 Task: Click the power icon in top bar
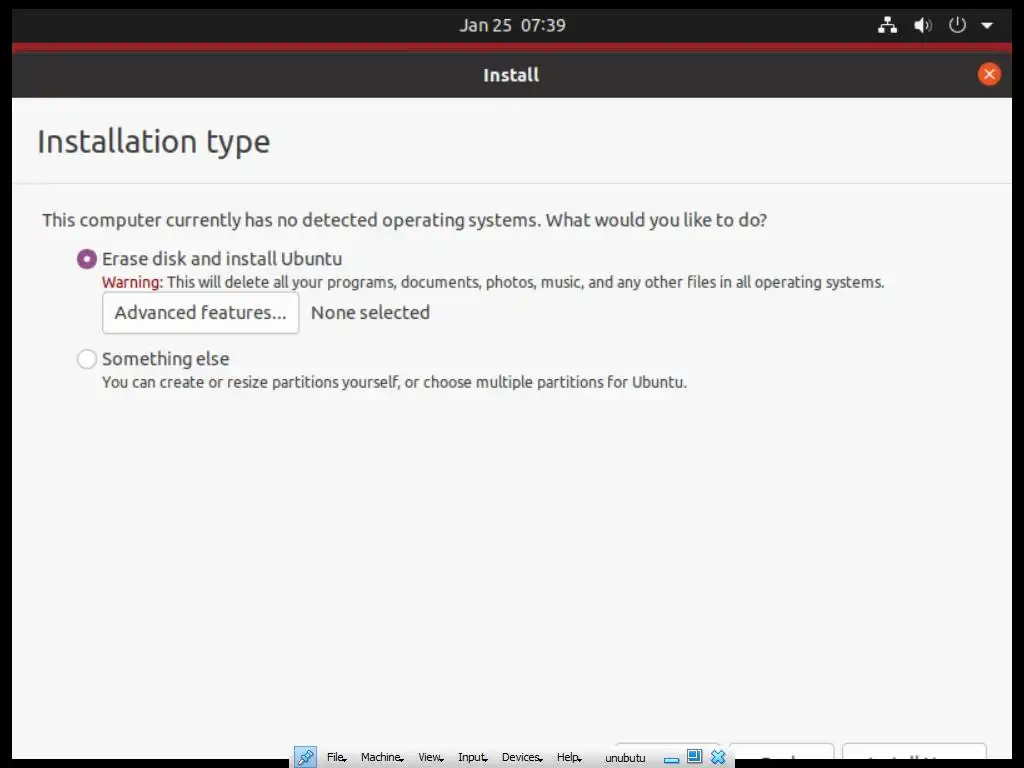click(x=957, y=25)
